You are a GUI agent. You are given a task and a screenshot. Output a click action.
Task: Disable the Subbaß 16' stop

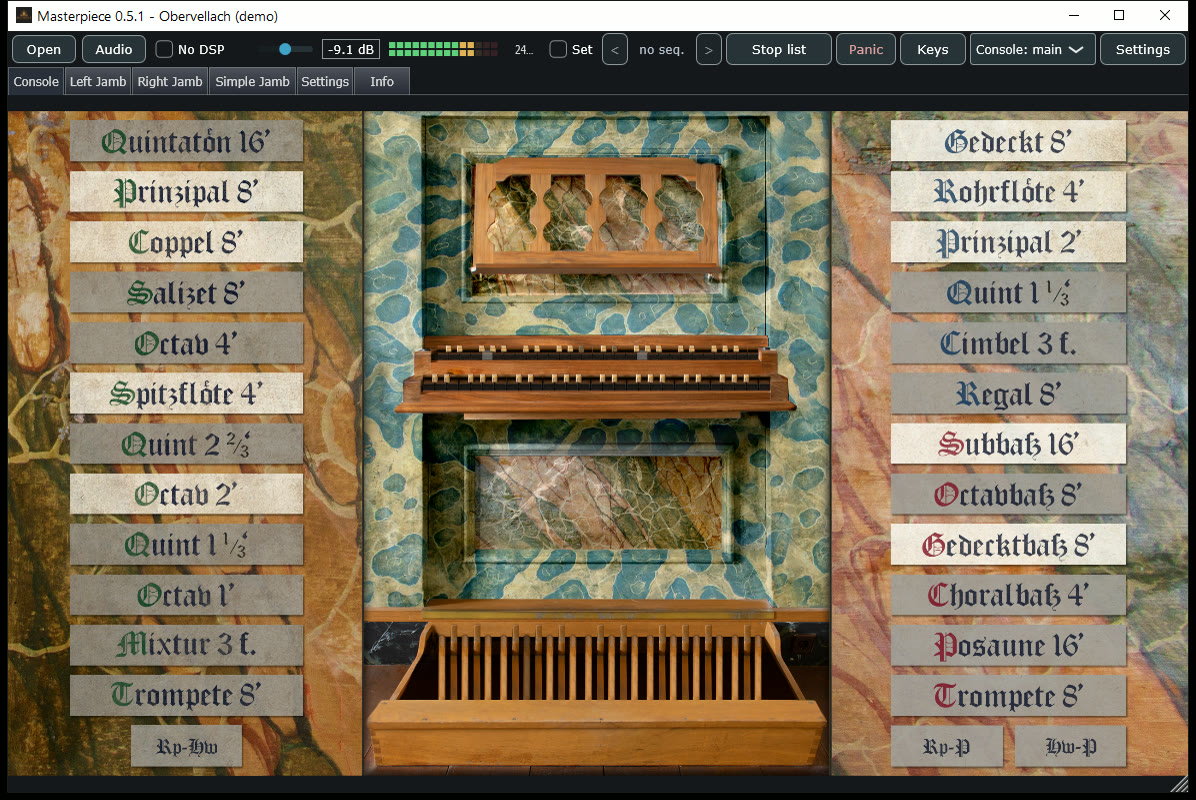point(1008,444)
